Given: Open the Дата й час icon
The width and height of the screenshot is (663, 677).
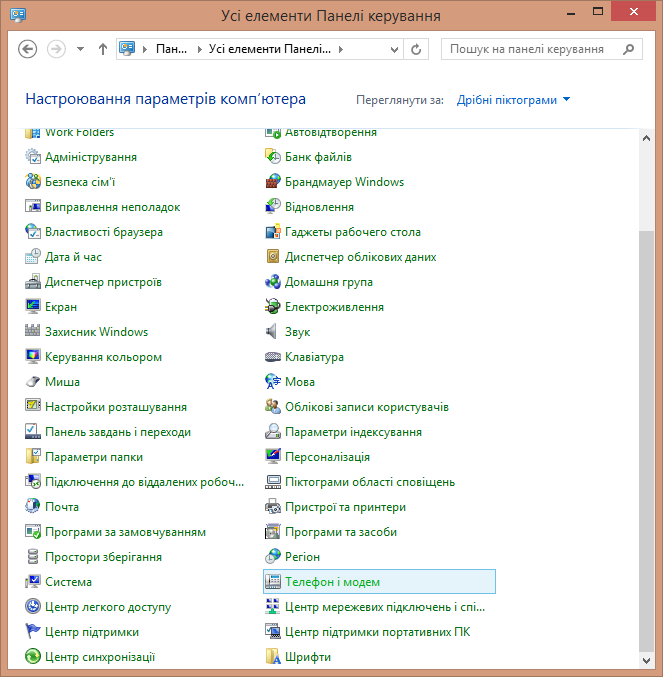Looking at the screenshot, I should coord(33,257).
